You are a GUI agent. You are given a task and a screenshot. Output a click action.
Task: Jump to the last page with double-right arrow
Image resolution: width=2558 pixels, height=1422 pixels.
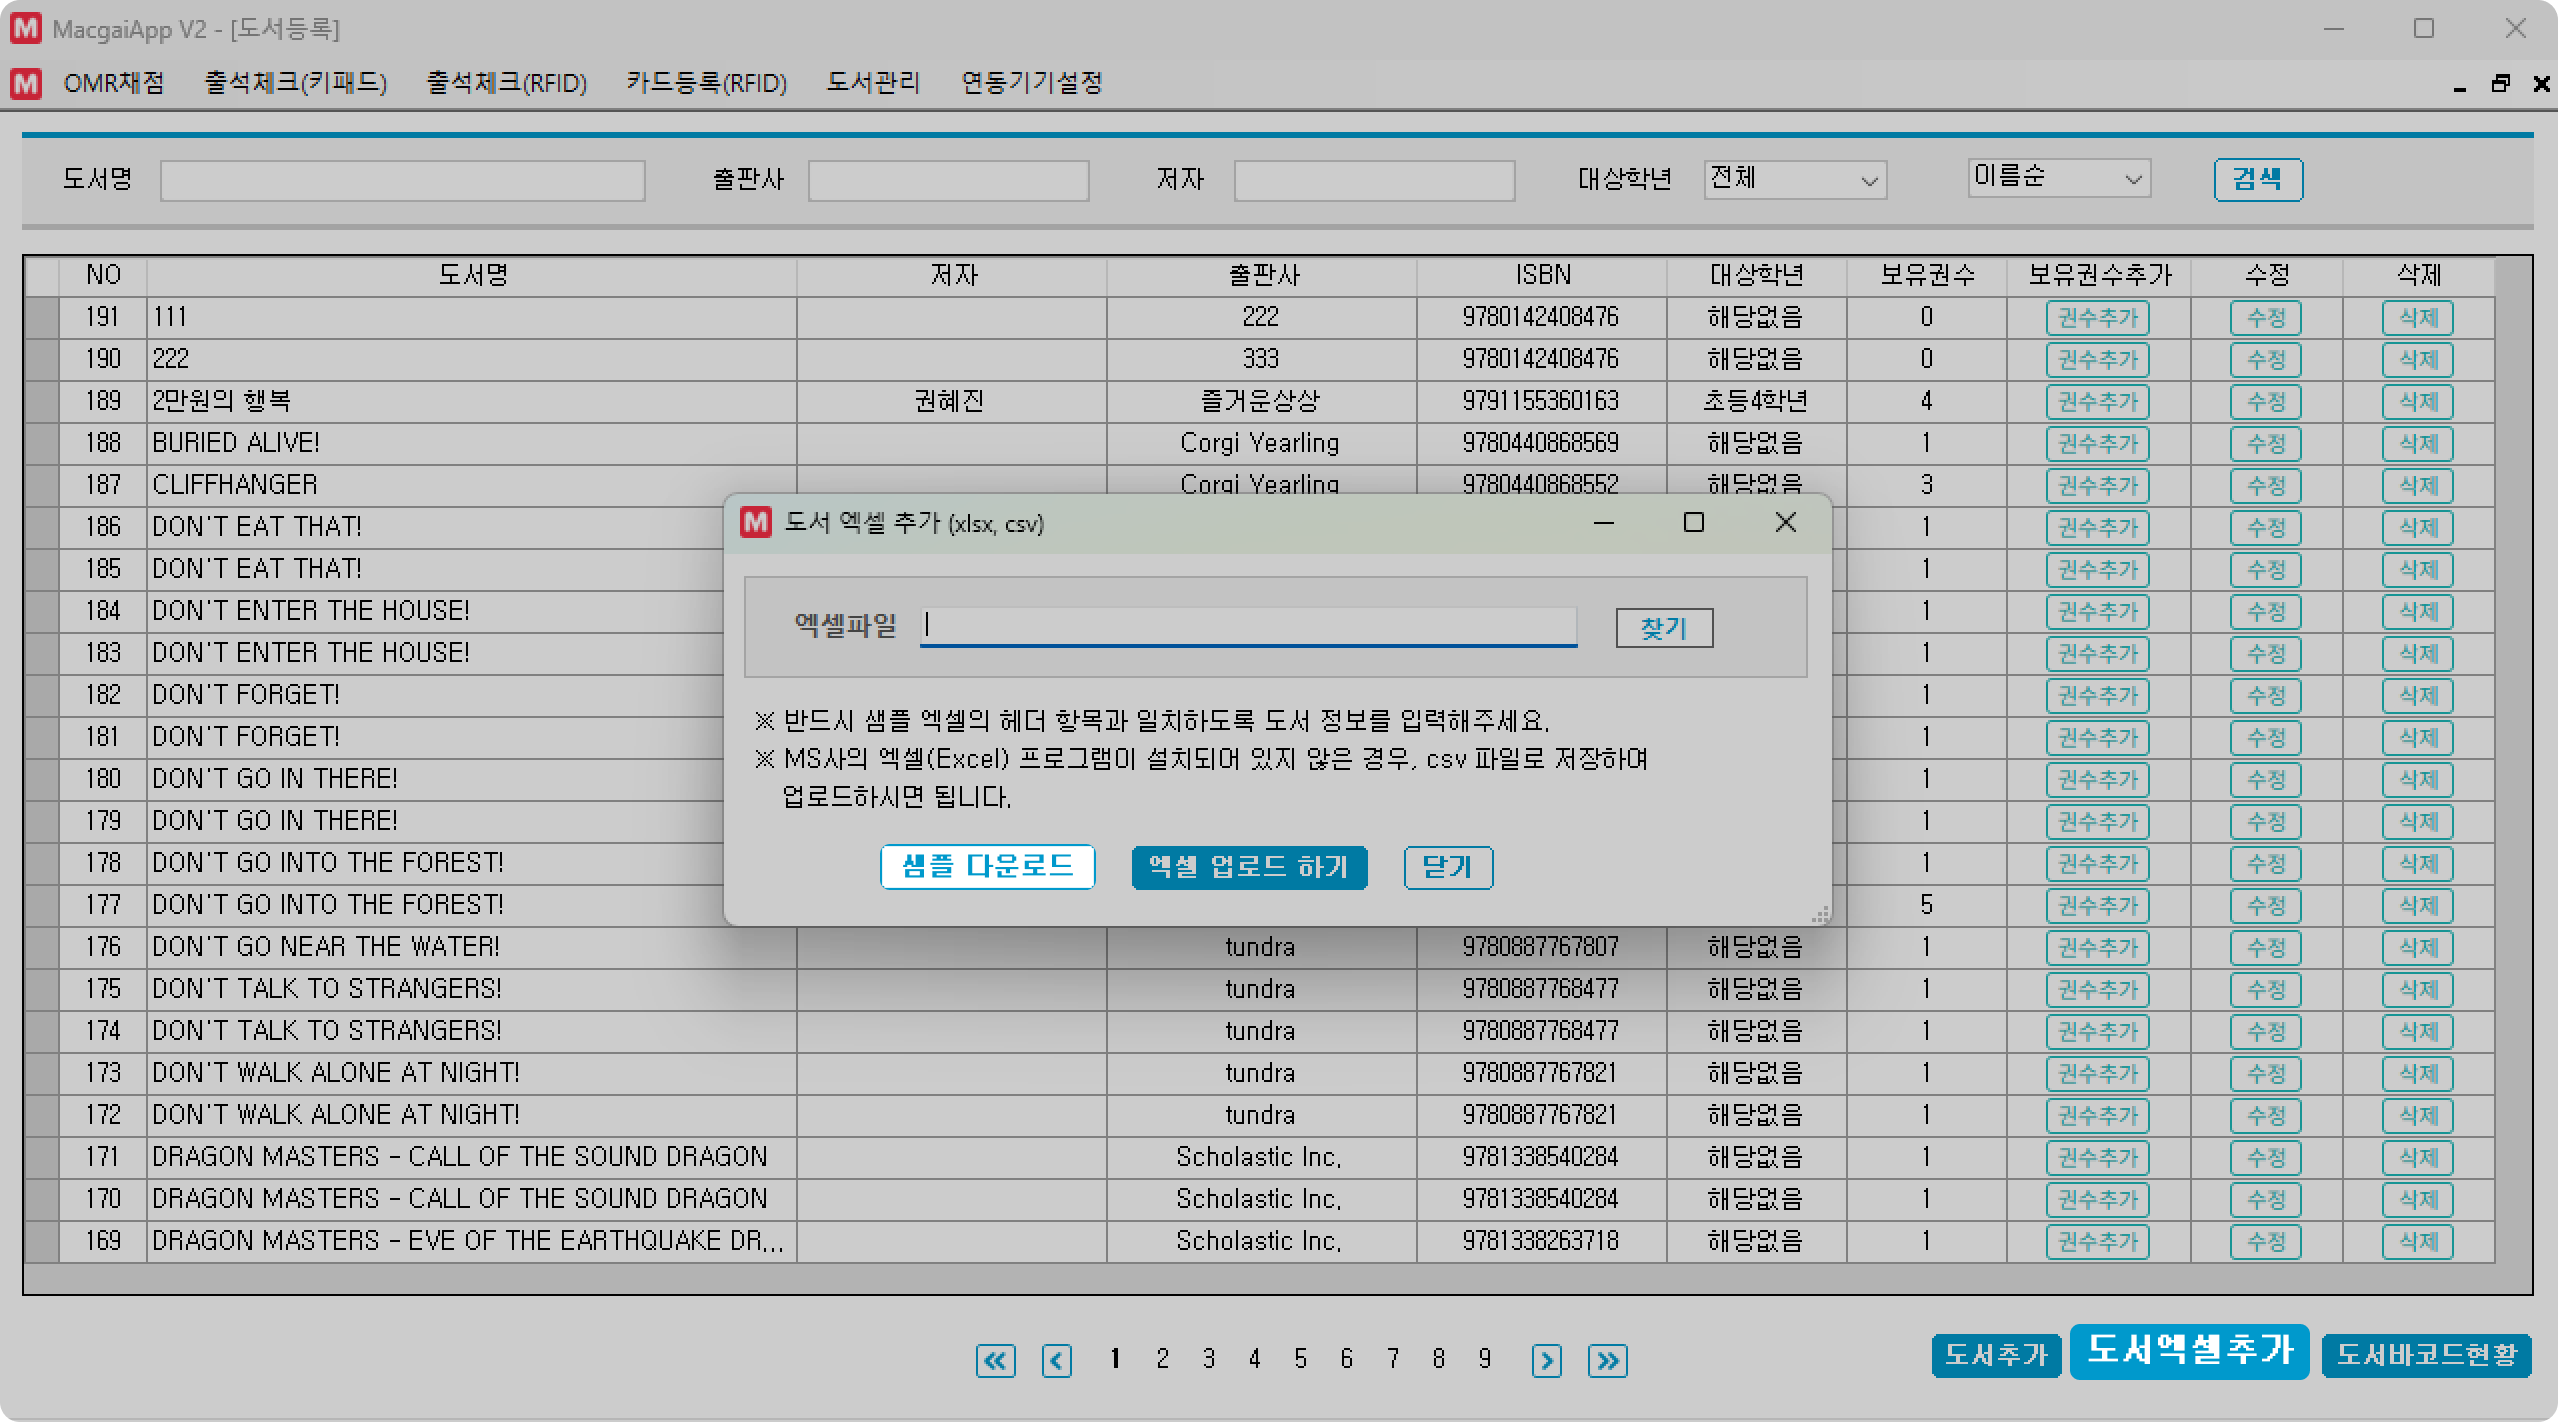pos(1607,1360)
